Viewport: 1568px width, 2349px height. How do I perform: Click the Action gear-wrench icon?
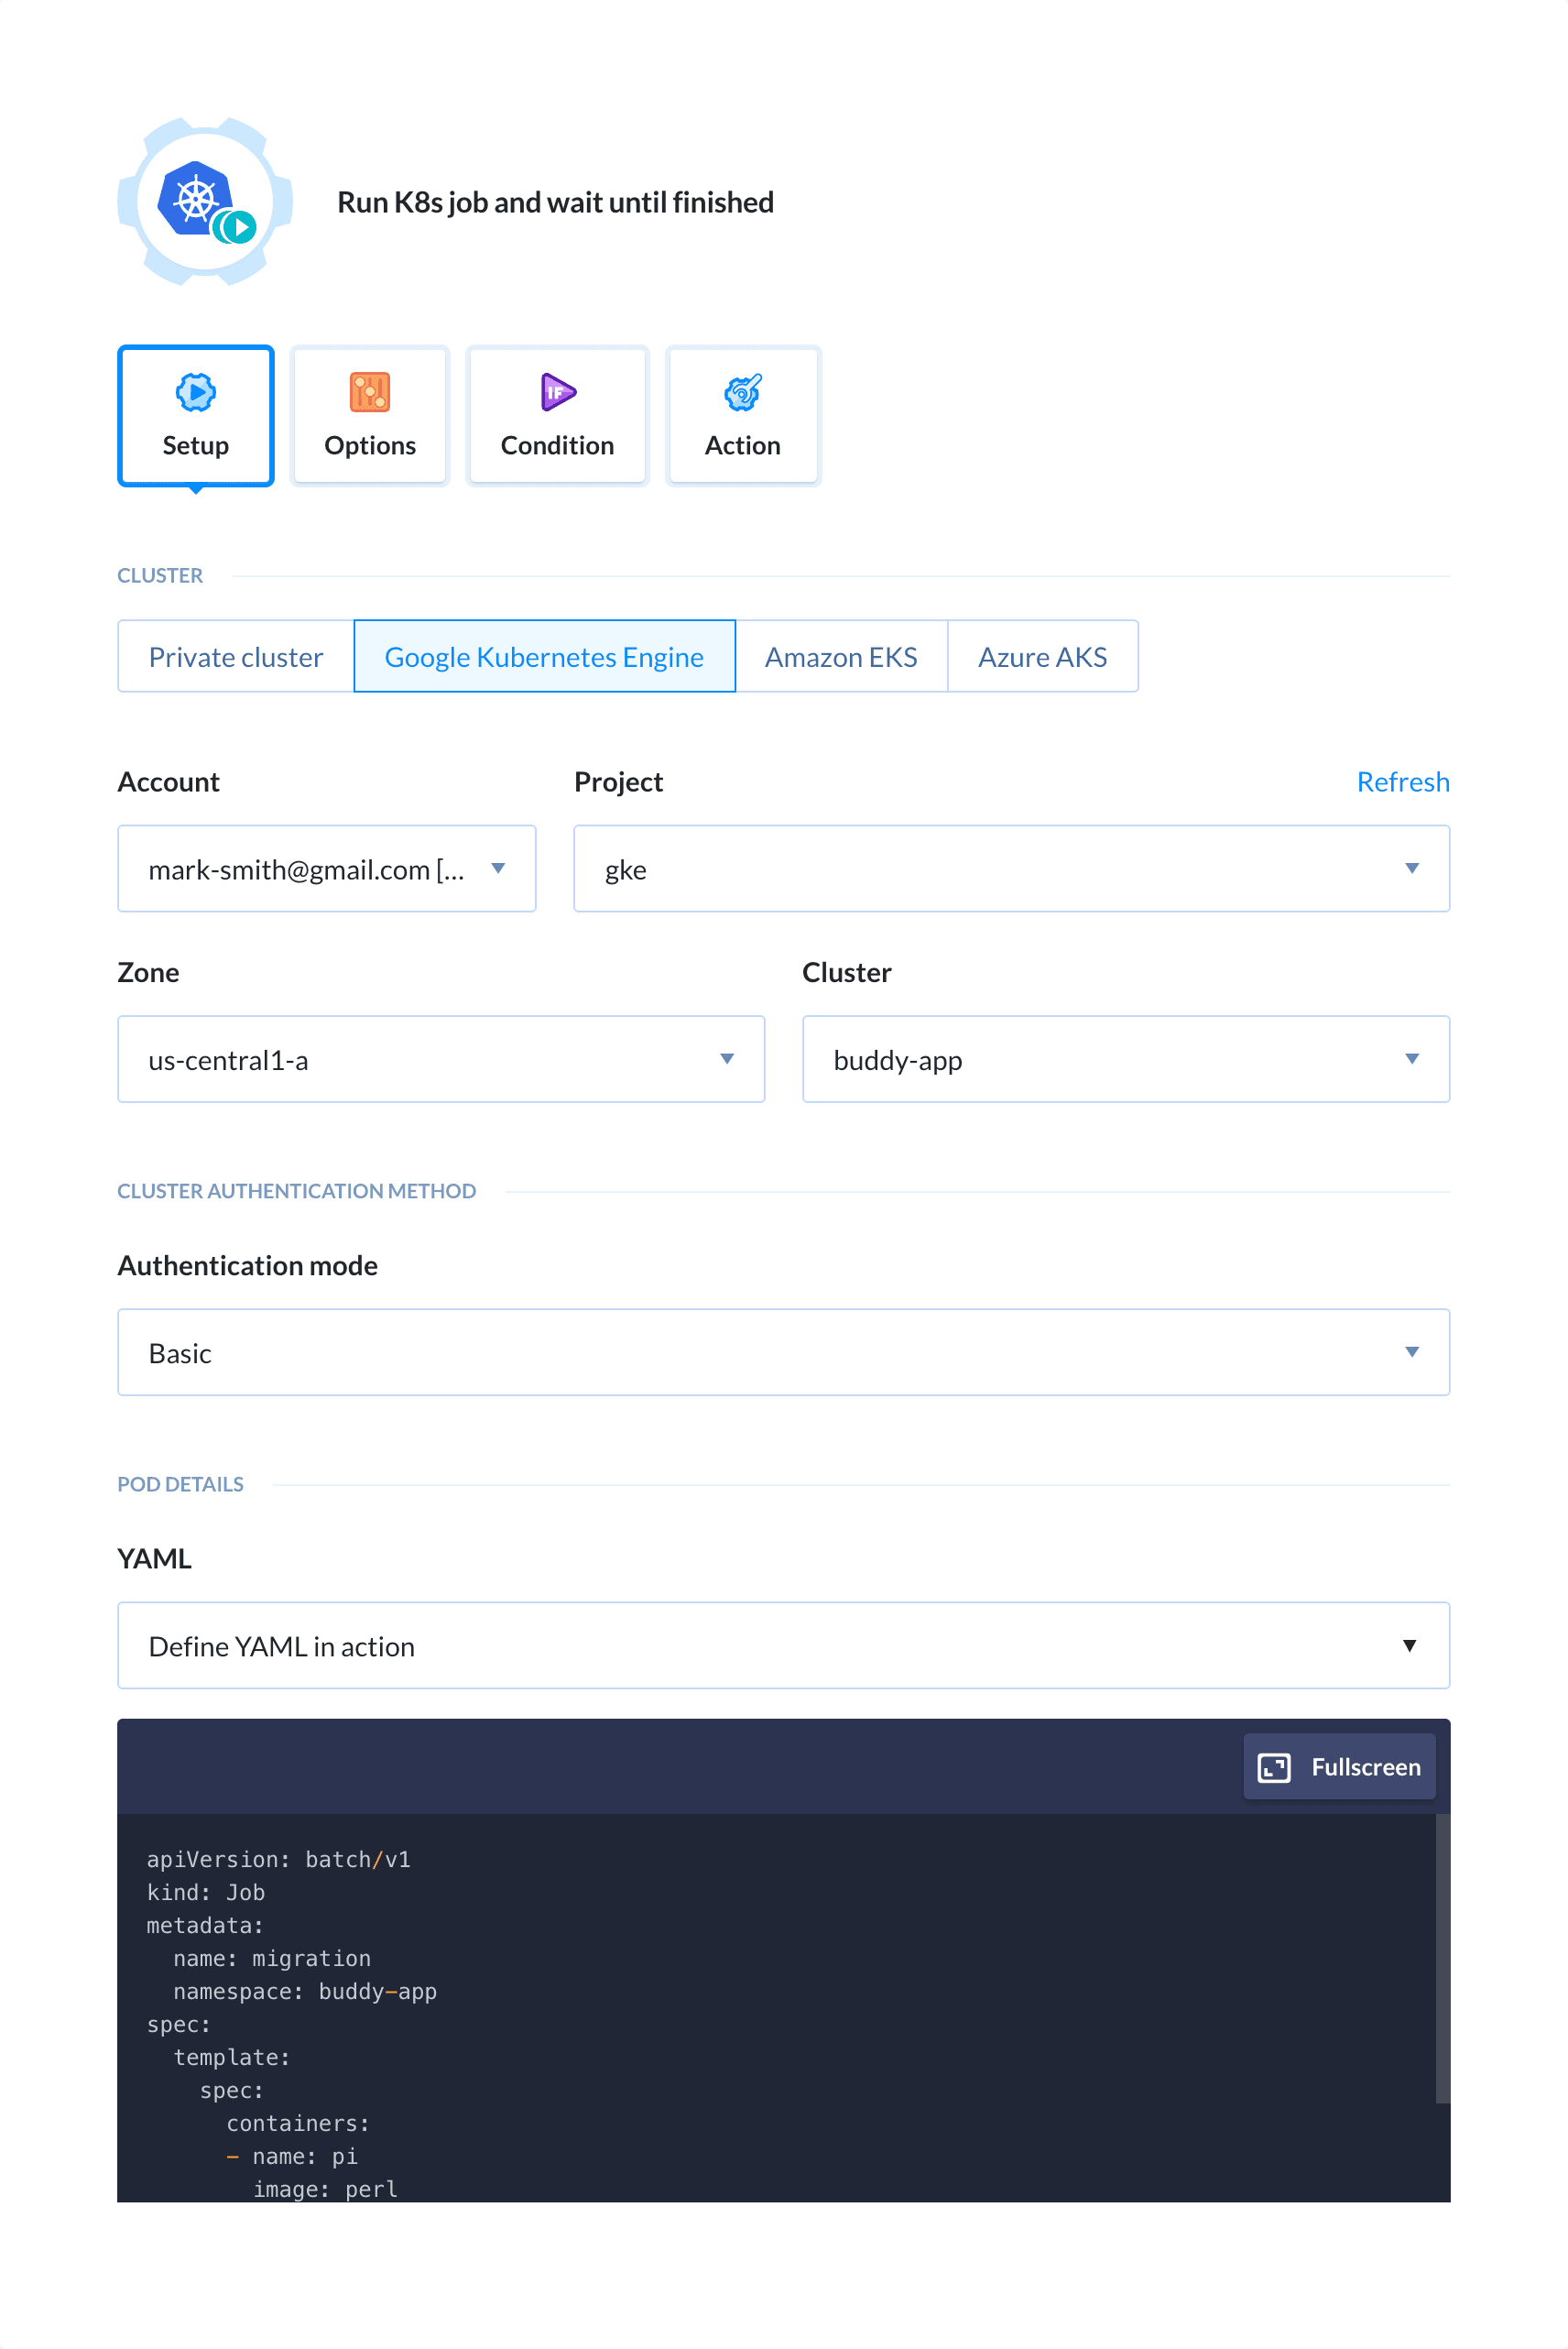tap(742, 392)
